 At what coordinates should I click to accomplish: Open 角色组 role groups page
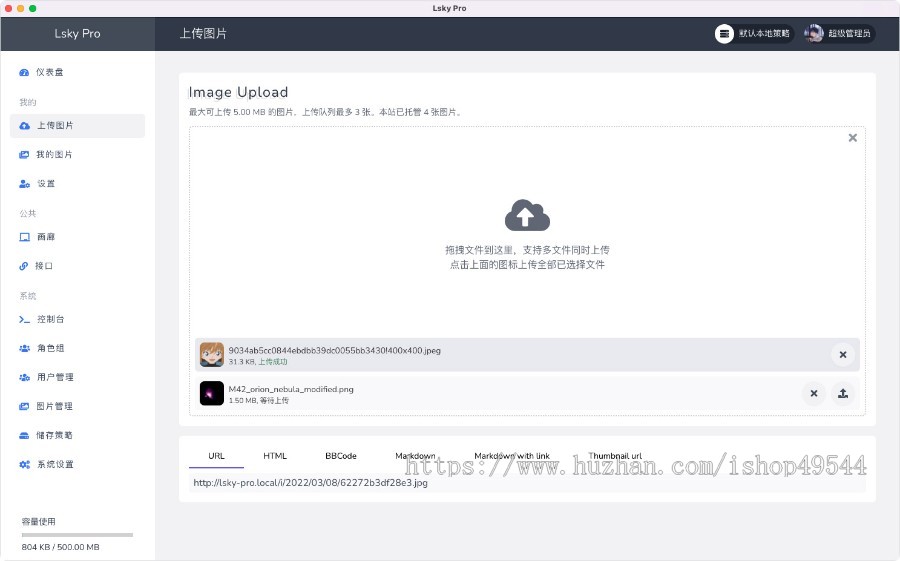pos(77,348)
